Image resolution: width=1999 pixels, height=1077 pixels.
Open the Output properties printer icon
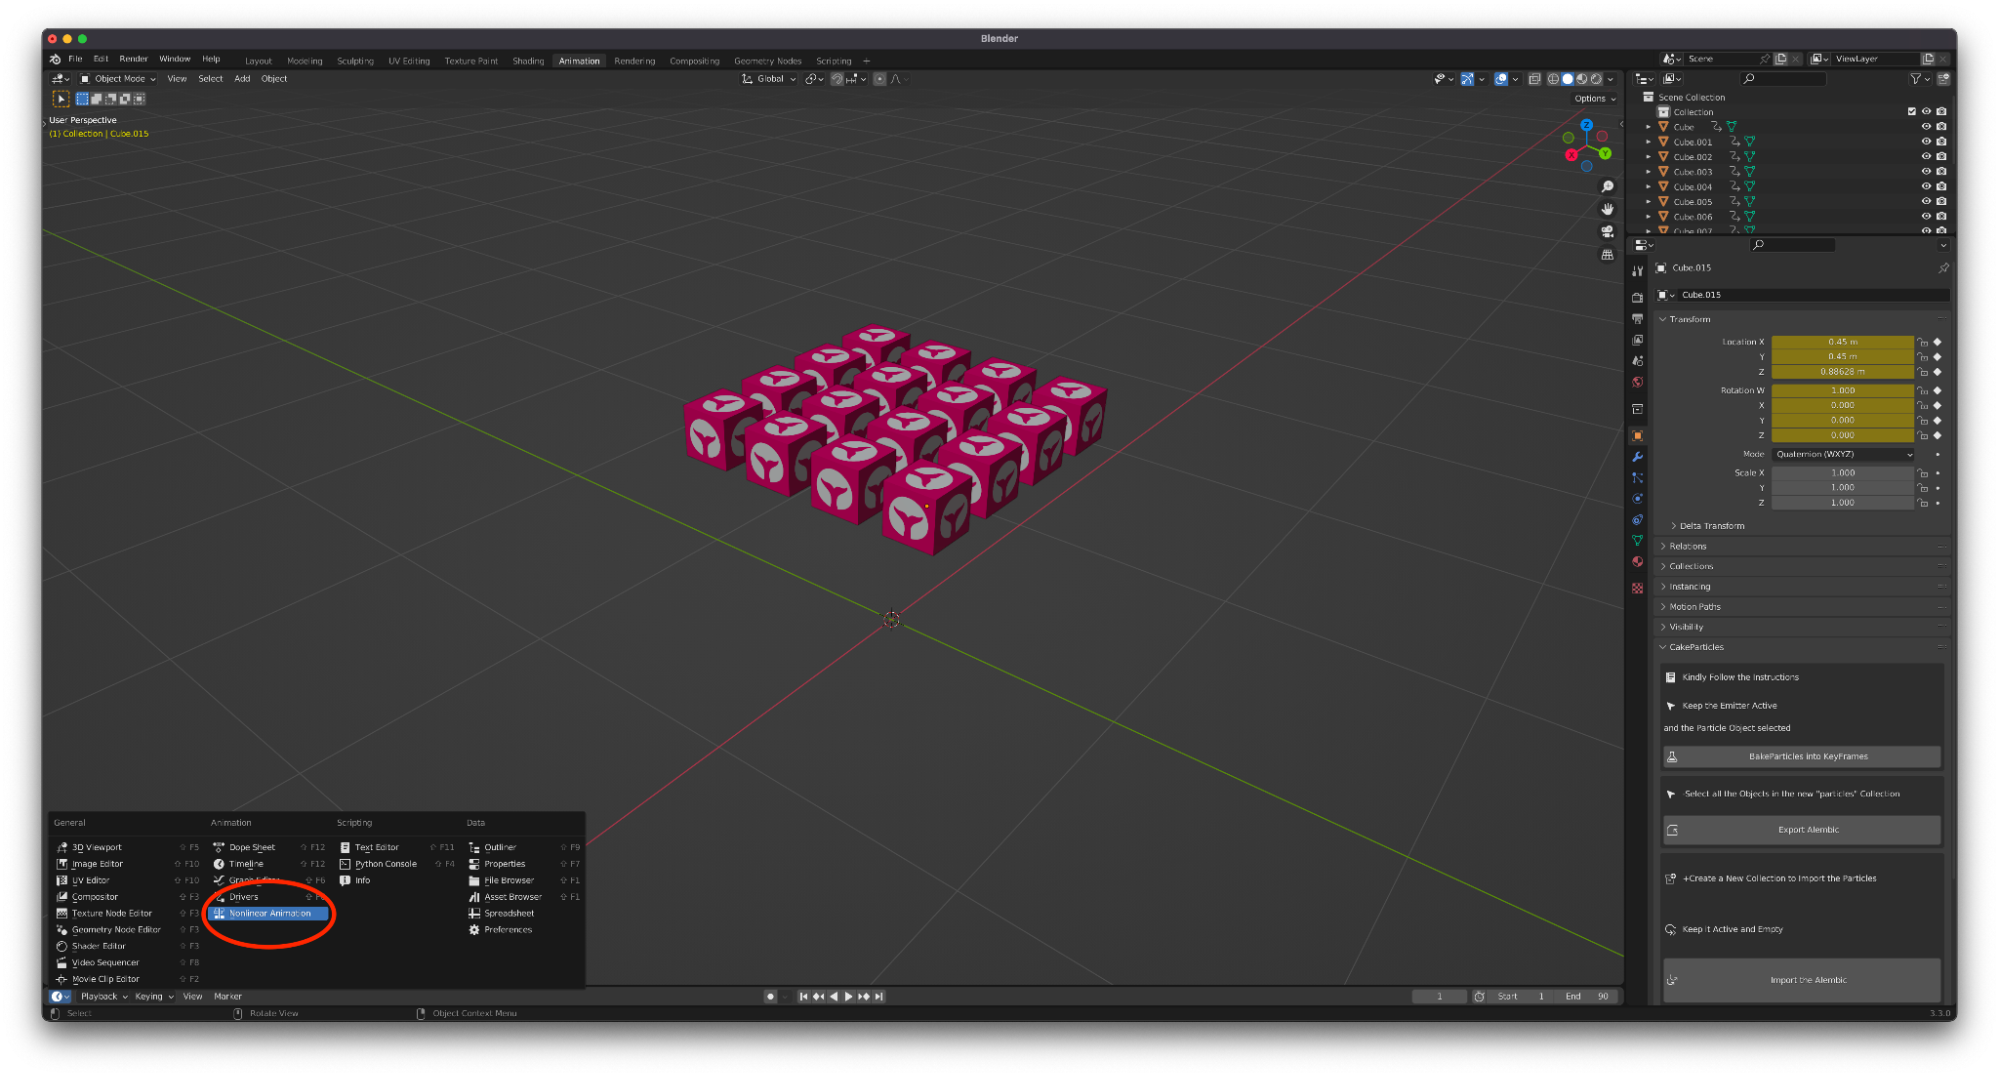(1637, 319)
